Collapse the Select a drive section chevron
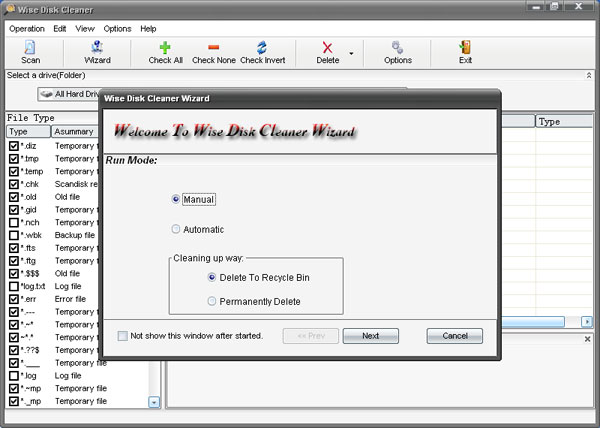The height and width of the screenshot is (428, 600). point(589,76)
